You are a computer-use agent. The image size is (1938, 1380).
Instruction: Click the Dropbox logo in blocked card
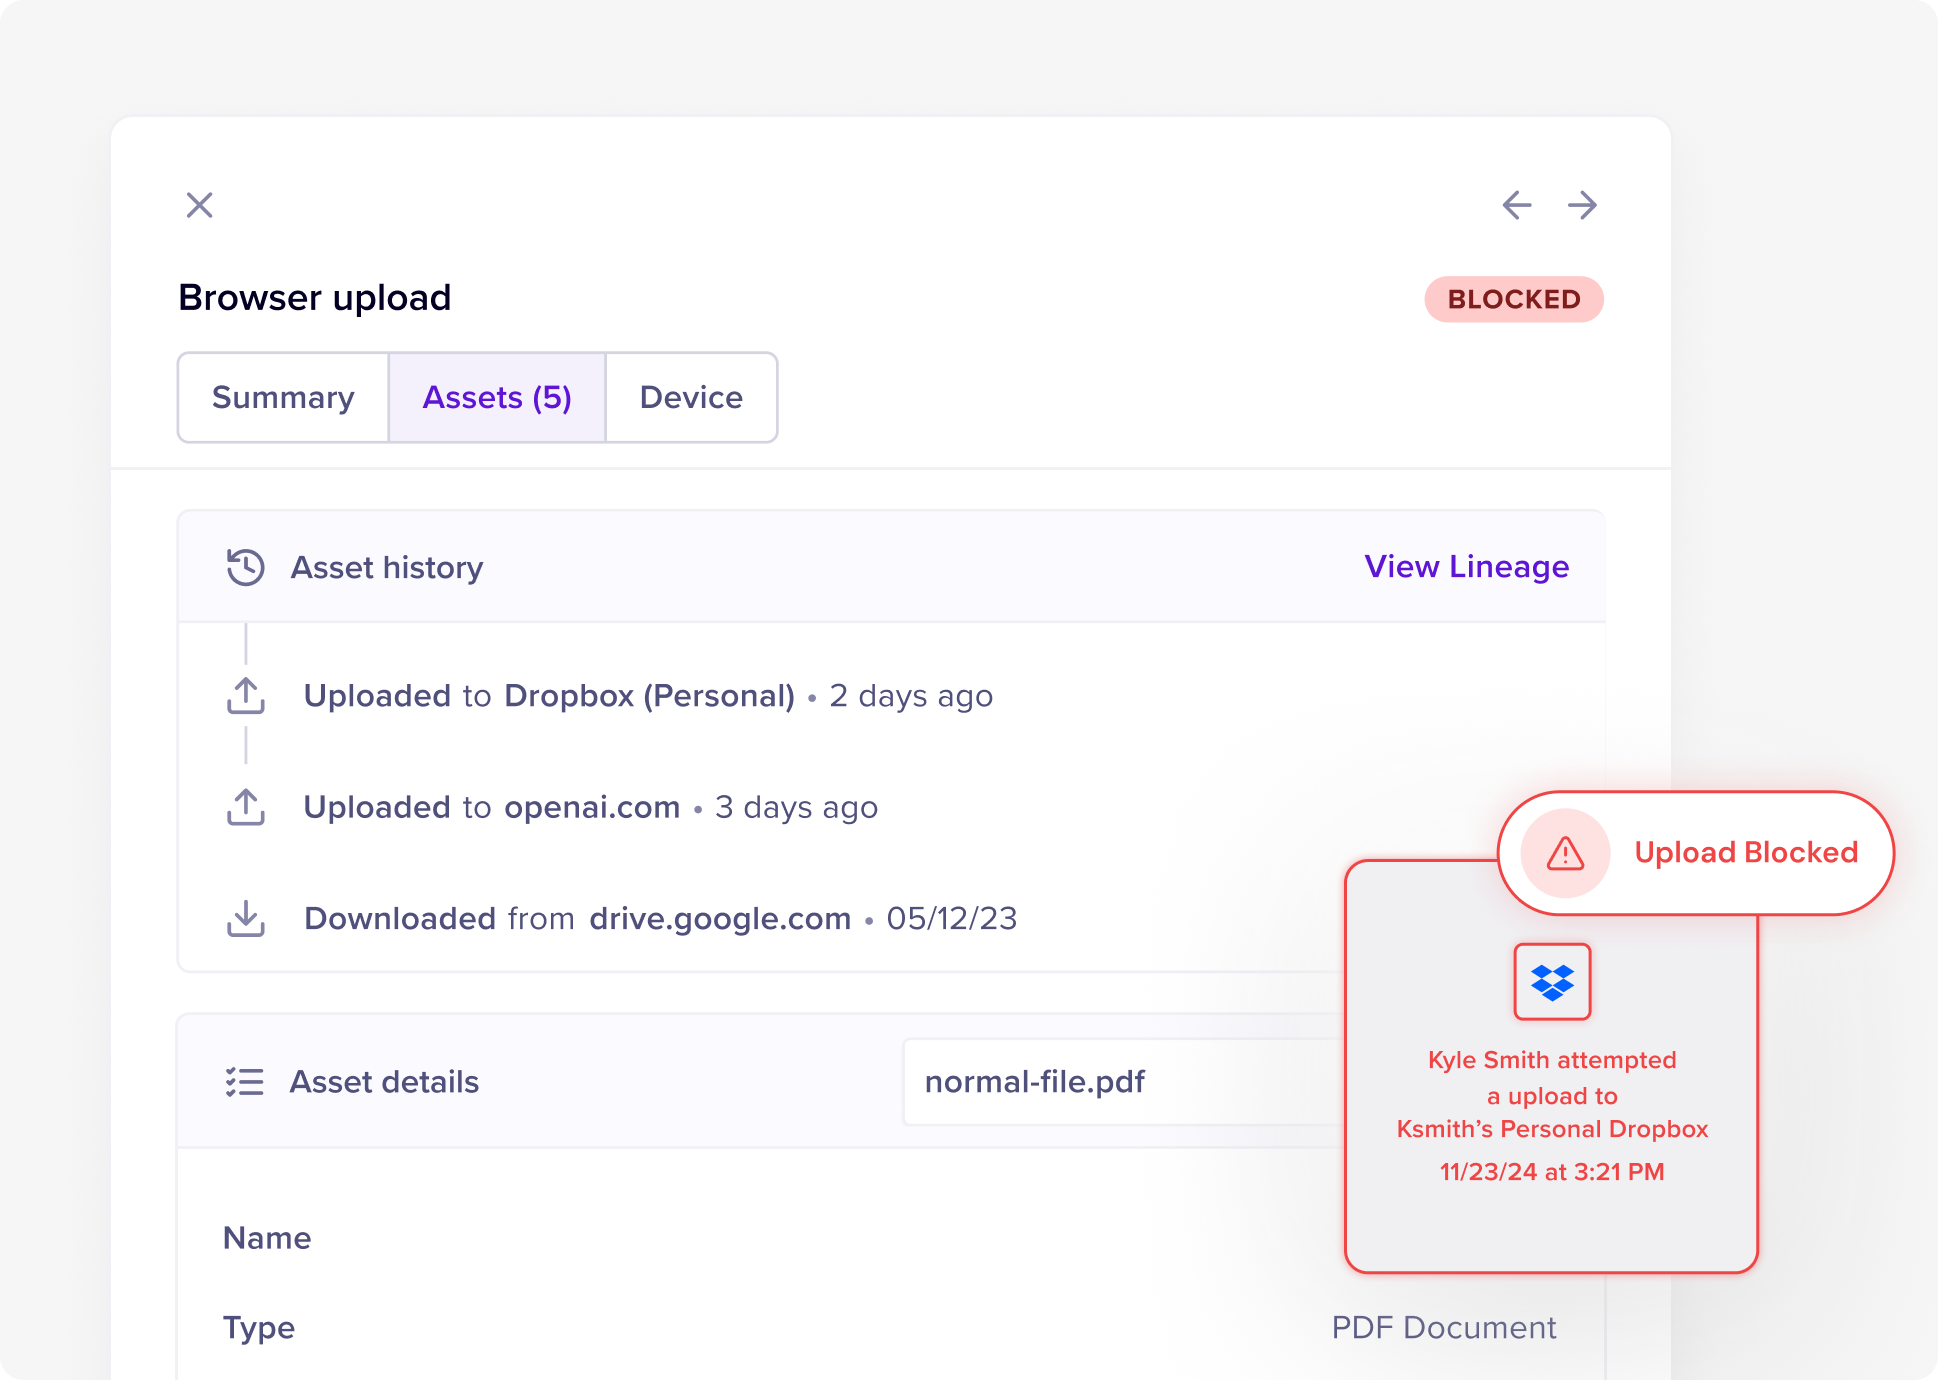pyautogui.click(x=1552, y=982)
